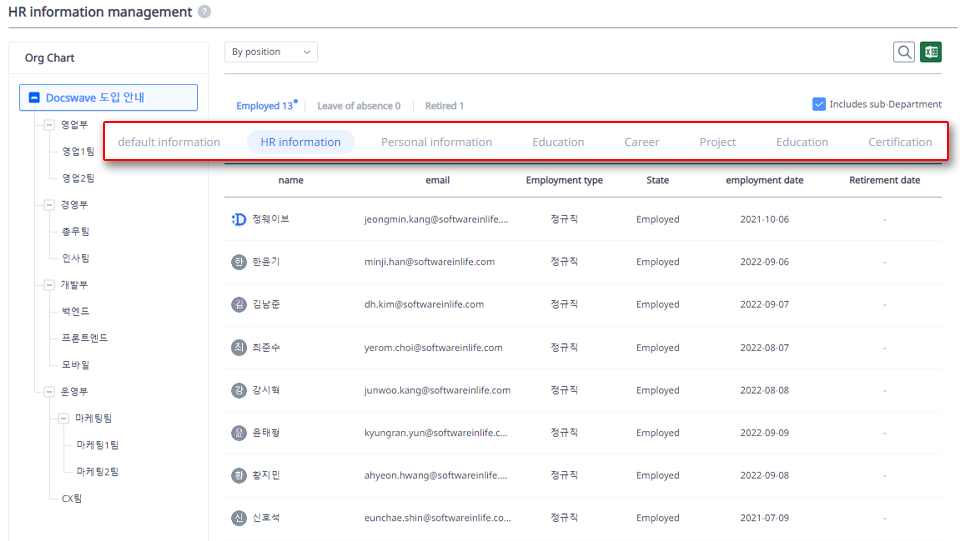The height and width of the screenshot is (541, 960).
Task: Select 총무팀 in the org chart
Action: 75,231
